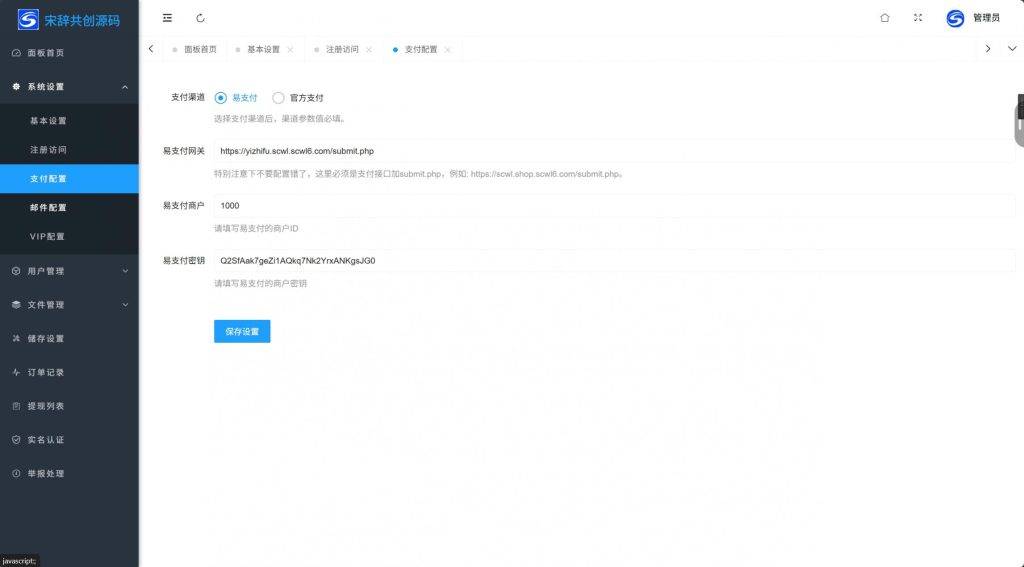Screen dimensions: 1024x567
Task: Open 订单记录 in the sidebar
Action: pyautogui.click(x=69, y=372)
